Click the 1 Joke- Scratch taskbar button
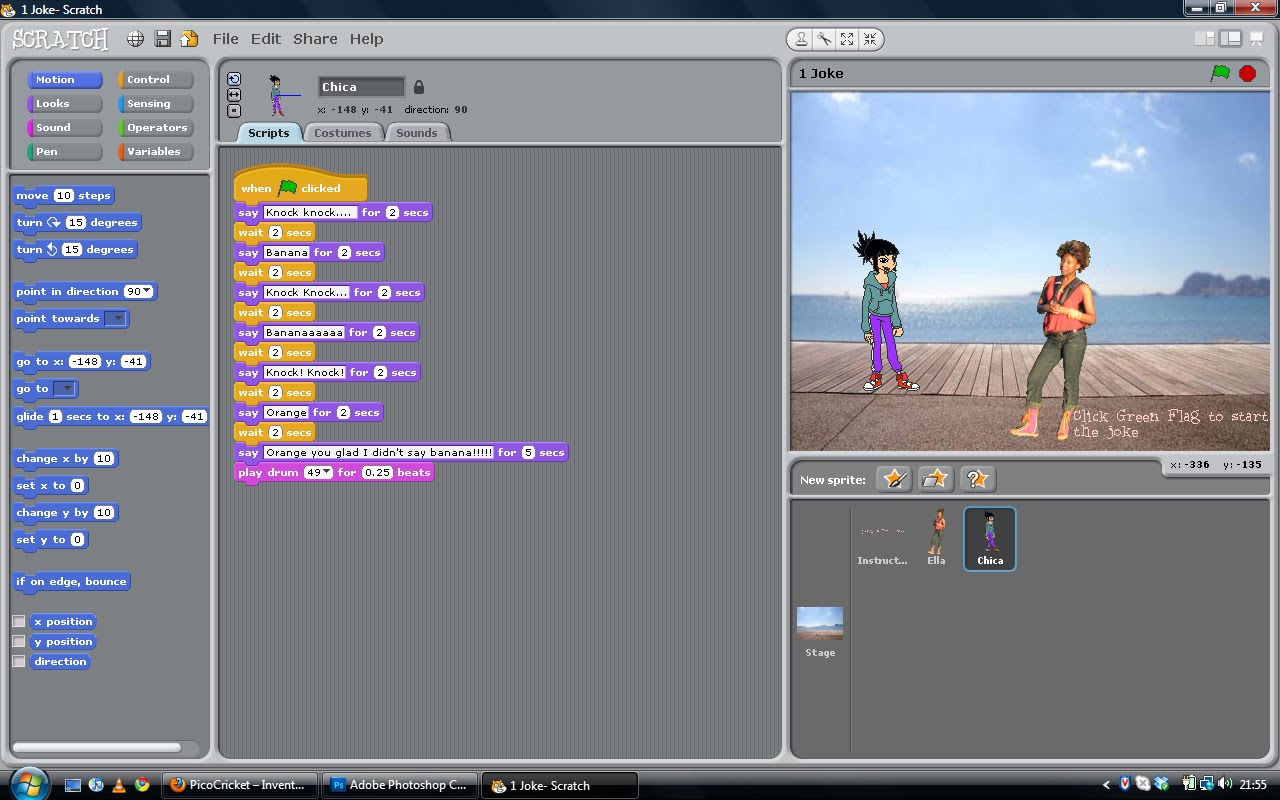 pyautogui.click(x=560, y=785)
